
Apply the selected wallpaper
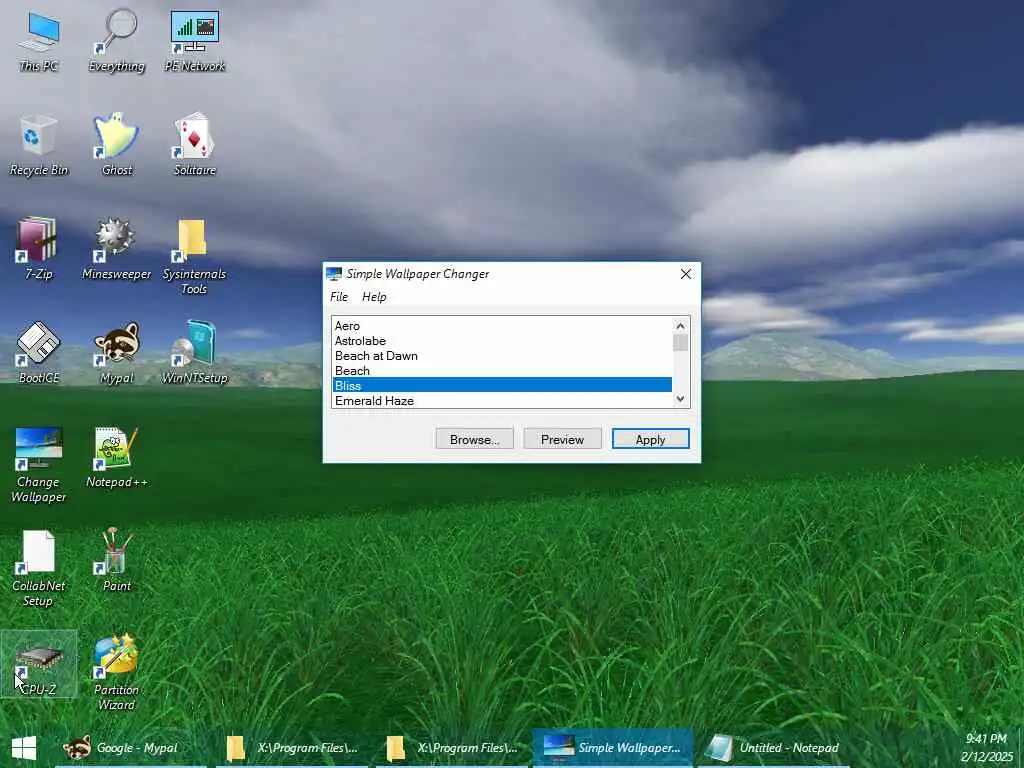pyautogui.click(x=650, y=440)
